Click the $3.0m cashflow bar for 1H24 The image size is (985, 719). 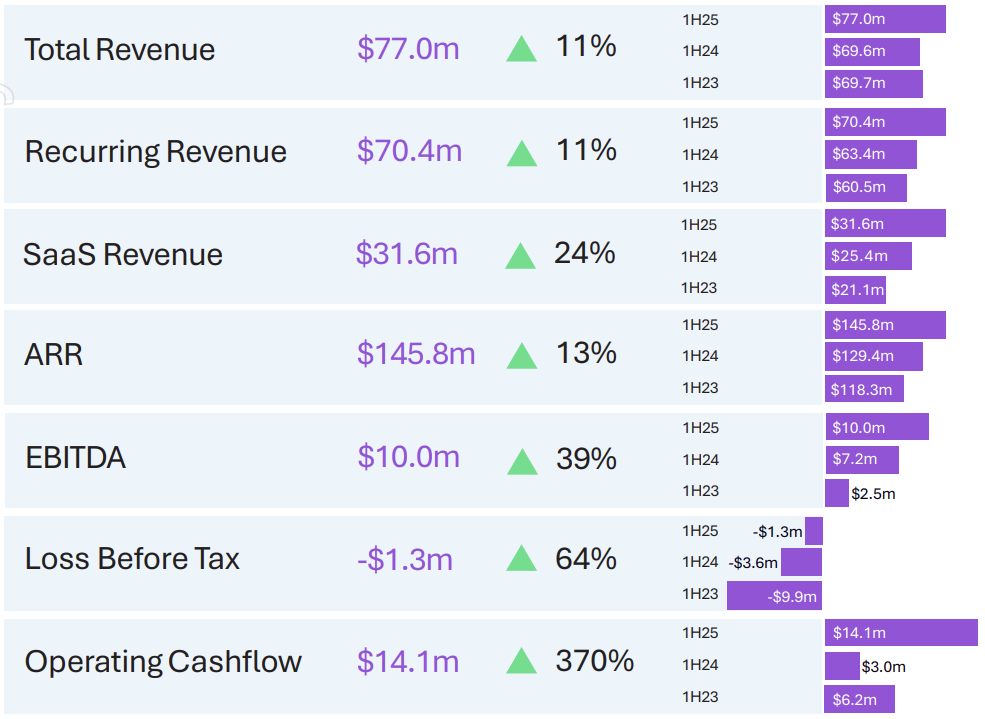(x=841, y=666)
